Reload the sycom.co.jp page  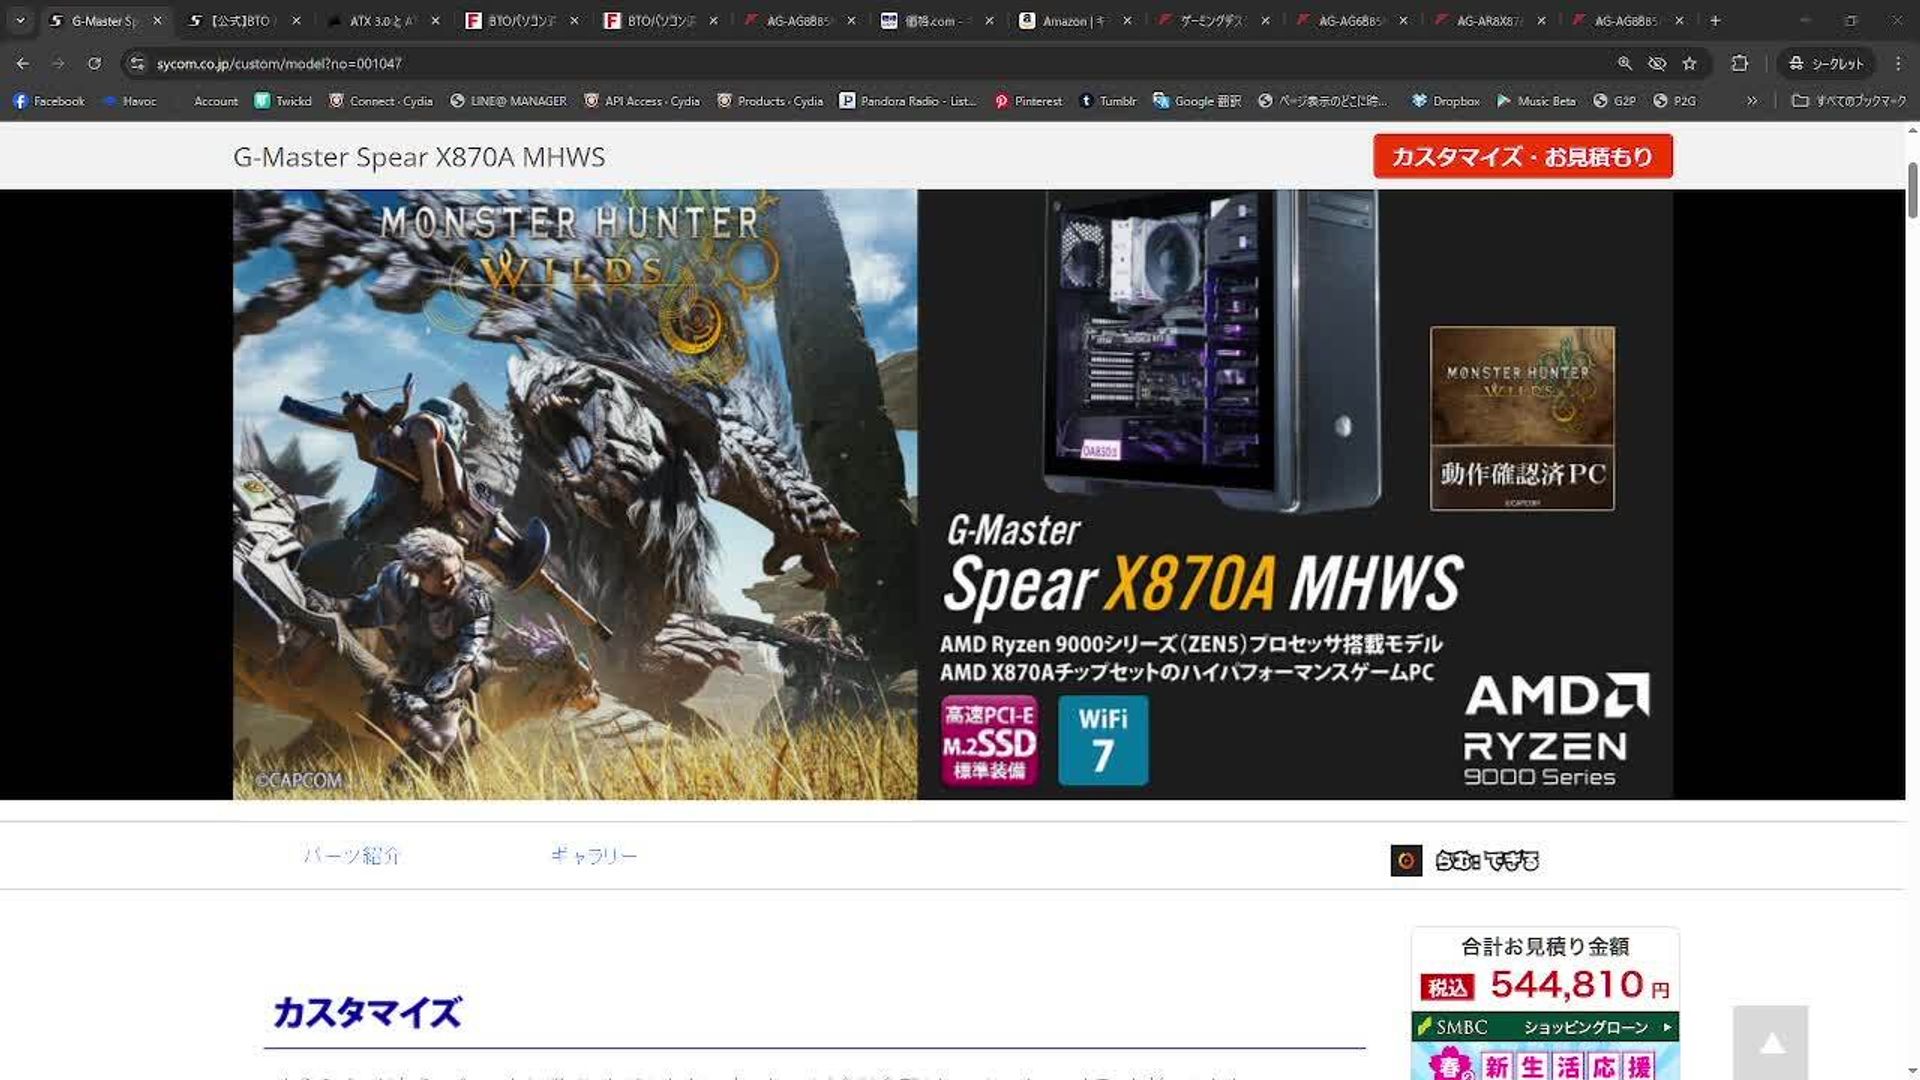(x=93, y=63)
